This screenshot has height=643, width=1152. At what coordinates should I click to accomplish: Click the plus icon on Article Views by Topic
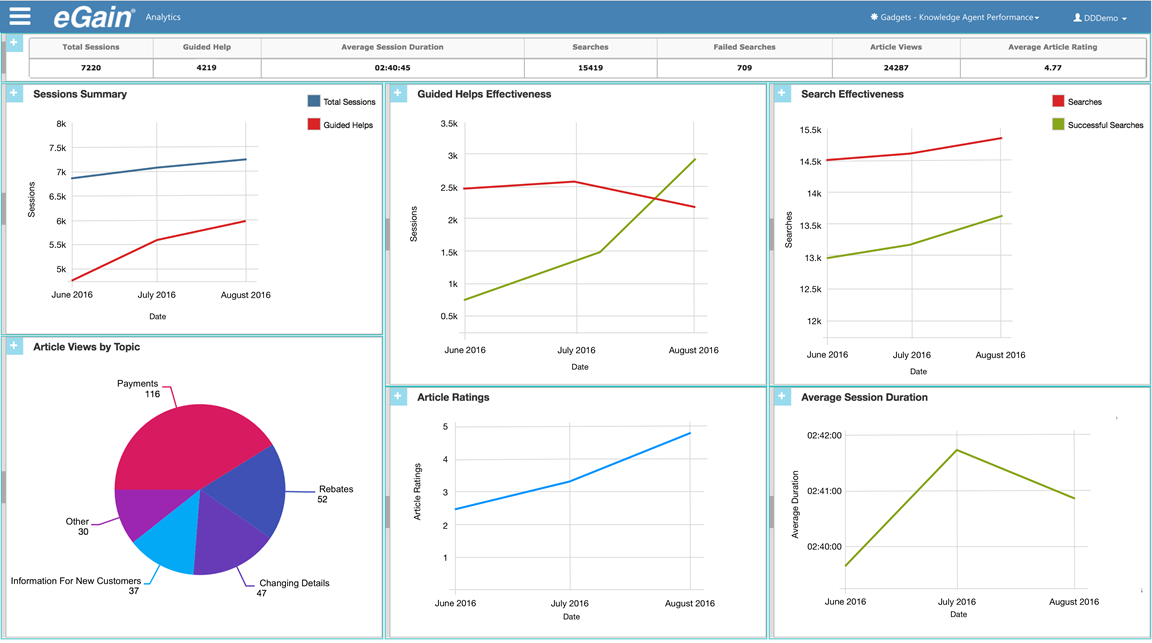coord(13,345)
